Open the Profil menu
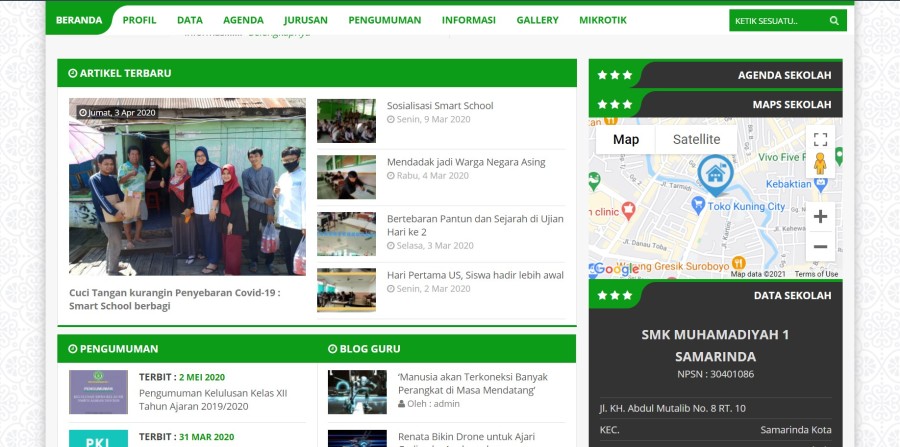Viewport: 900px width, 447px height. (139, 20)
